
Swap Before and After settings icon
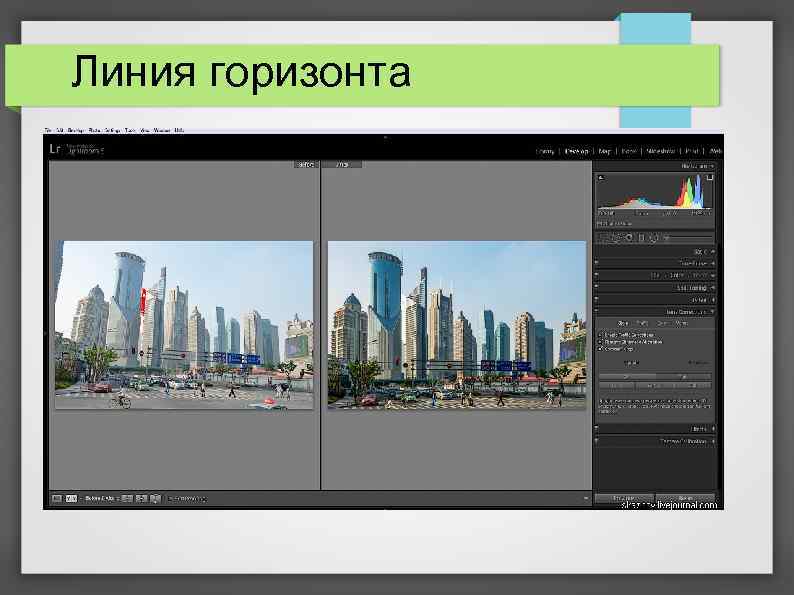pos(155,499)
